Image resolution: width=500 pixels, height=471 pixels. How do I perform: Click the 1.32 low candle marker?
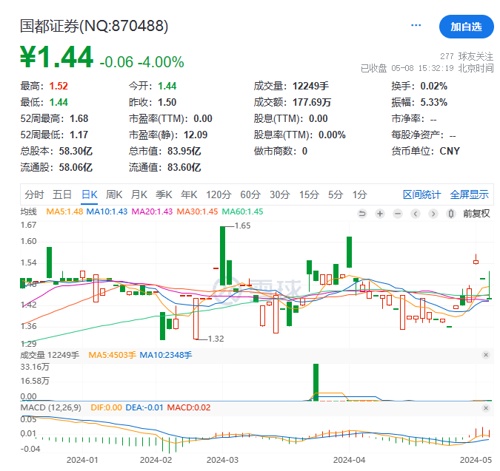point(216,339)
